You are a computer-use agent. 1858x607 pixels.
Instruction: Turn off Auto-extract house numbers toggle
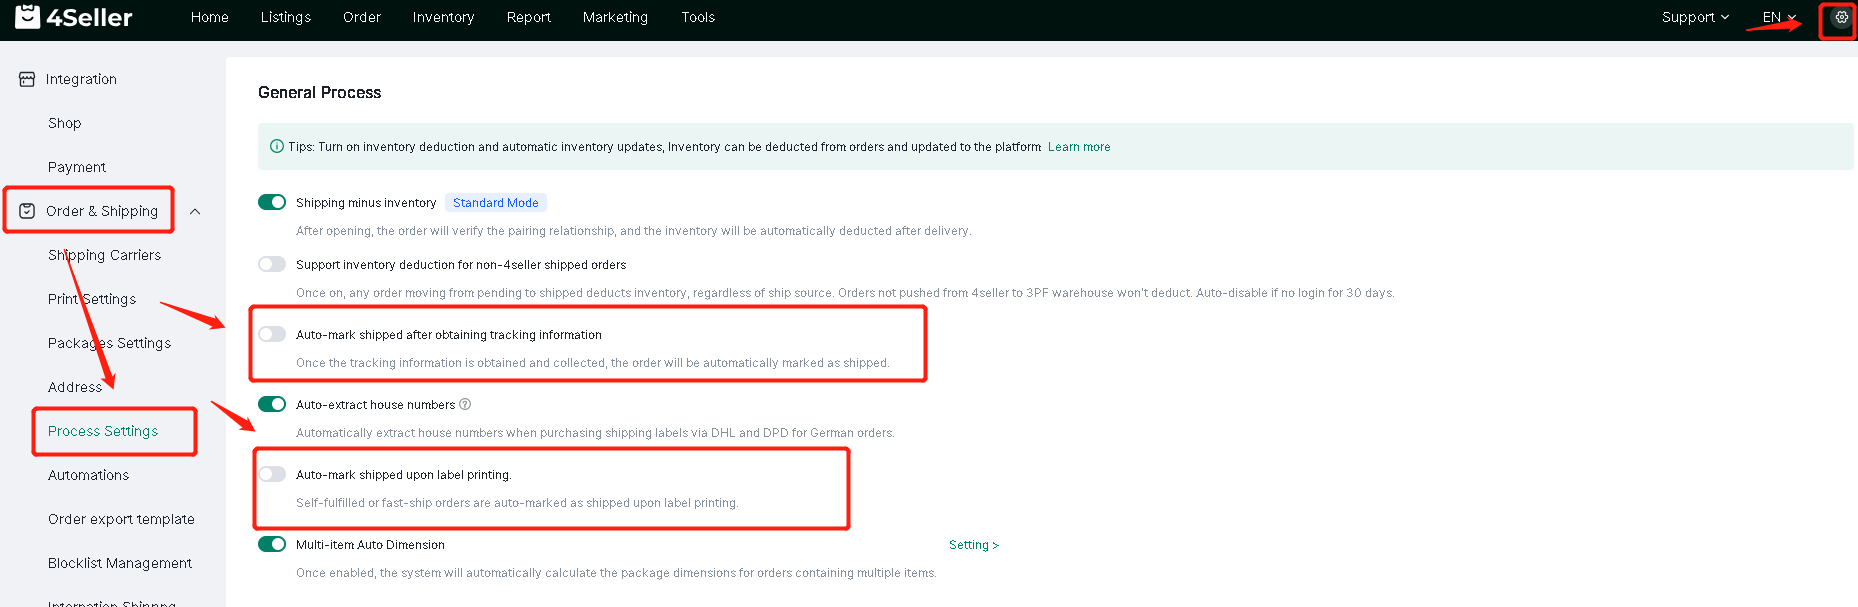272,404
